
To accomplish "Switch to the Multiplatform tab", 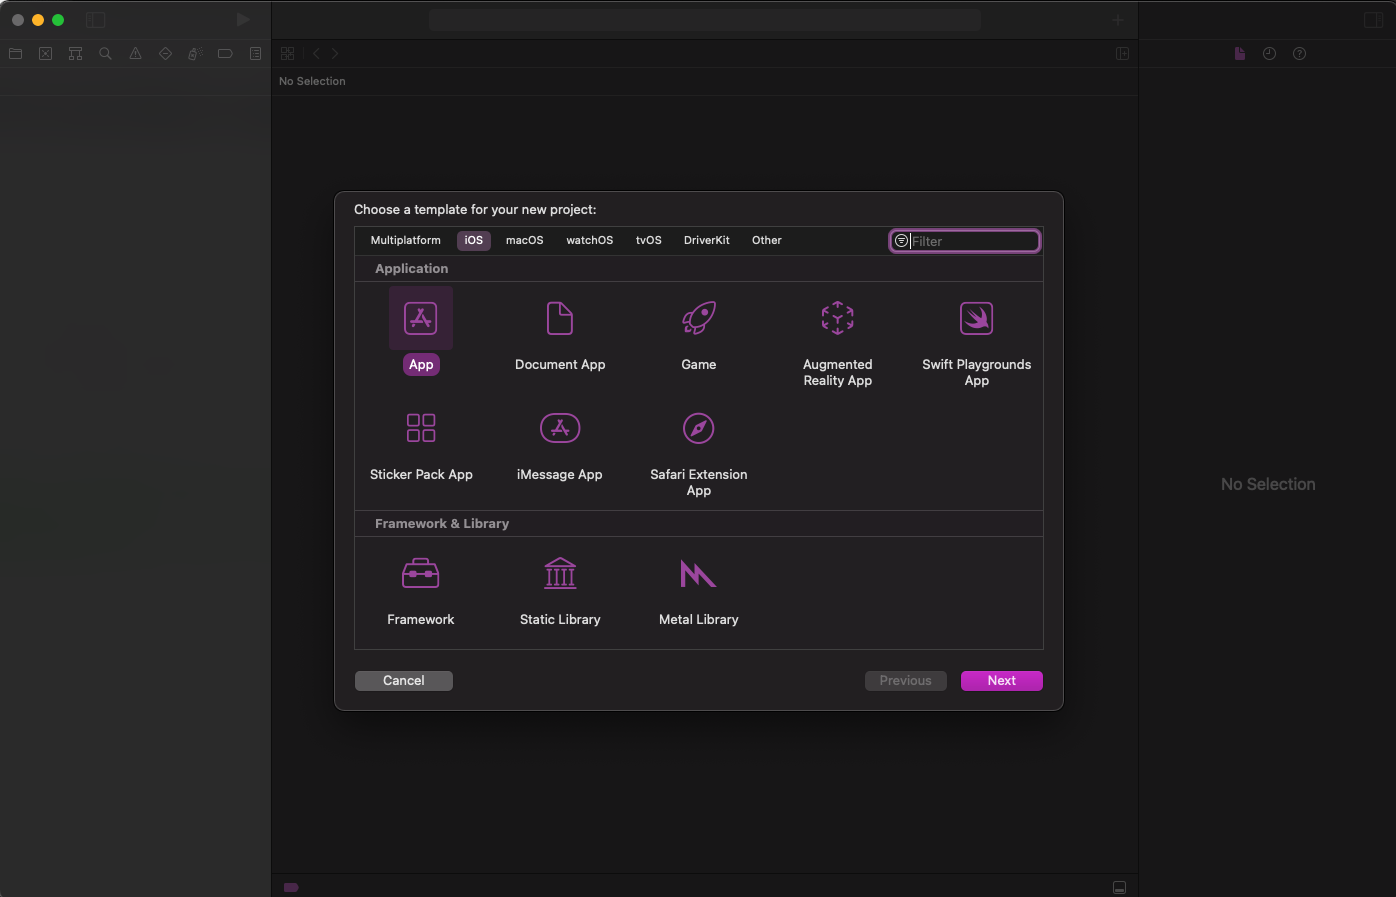I will point(405,240).
